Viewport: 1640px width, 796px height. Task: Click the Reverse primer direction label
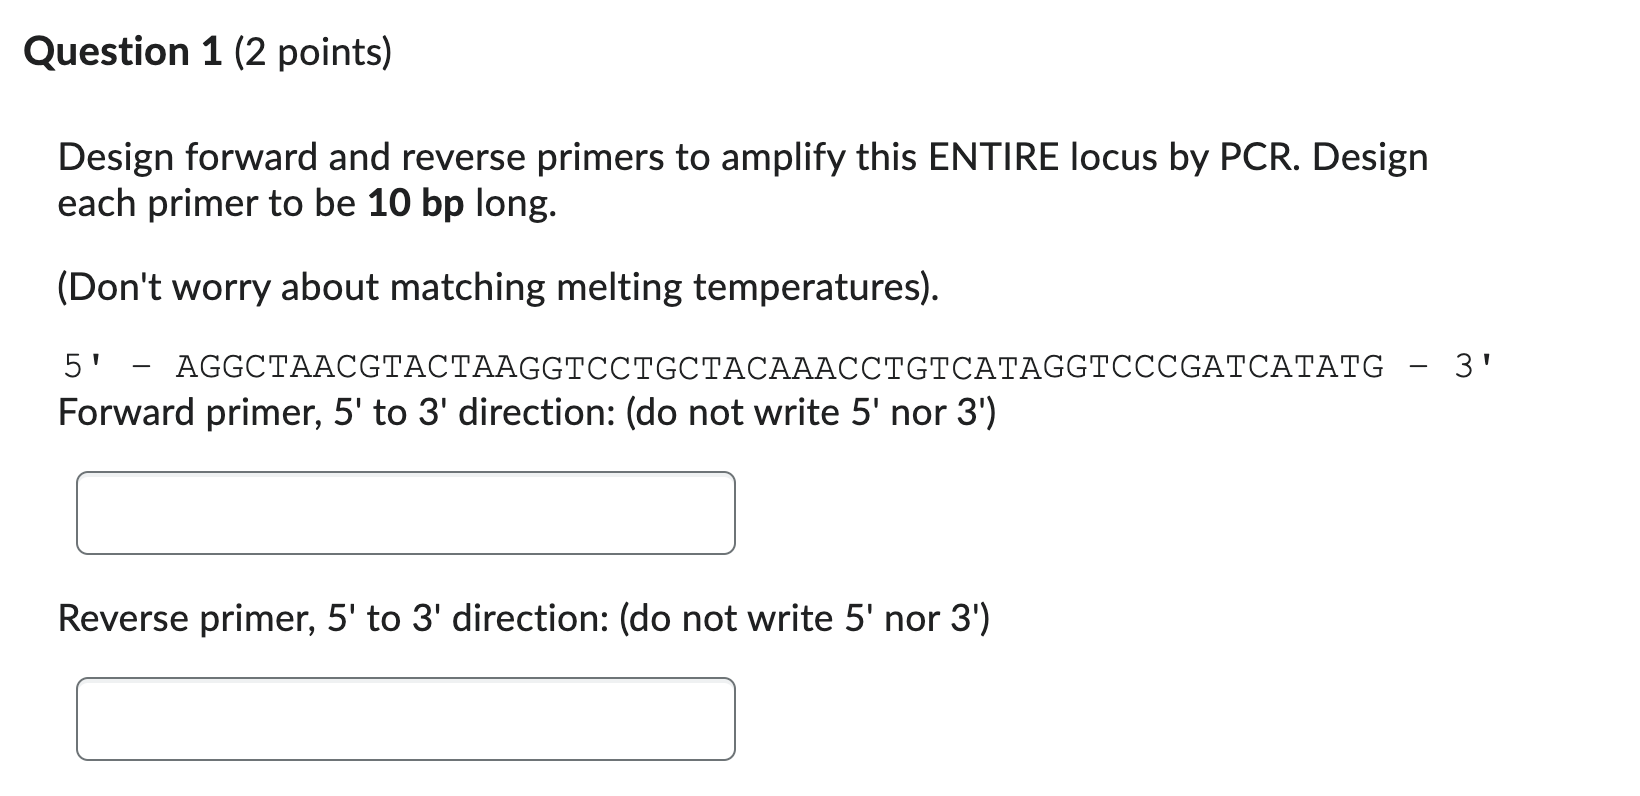click(523, 618)
